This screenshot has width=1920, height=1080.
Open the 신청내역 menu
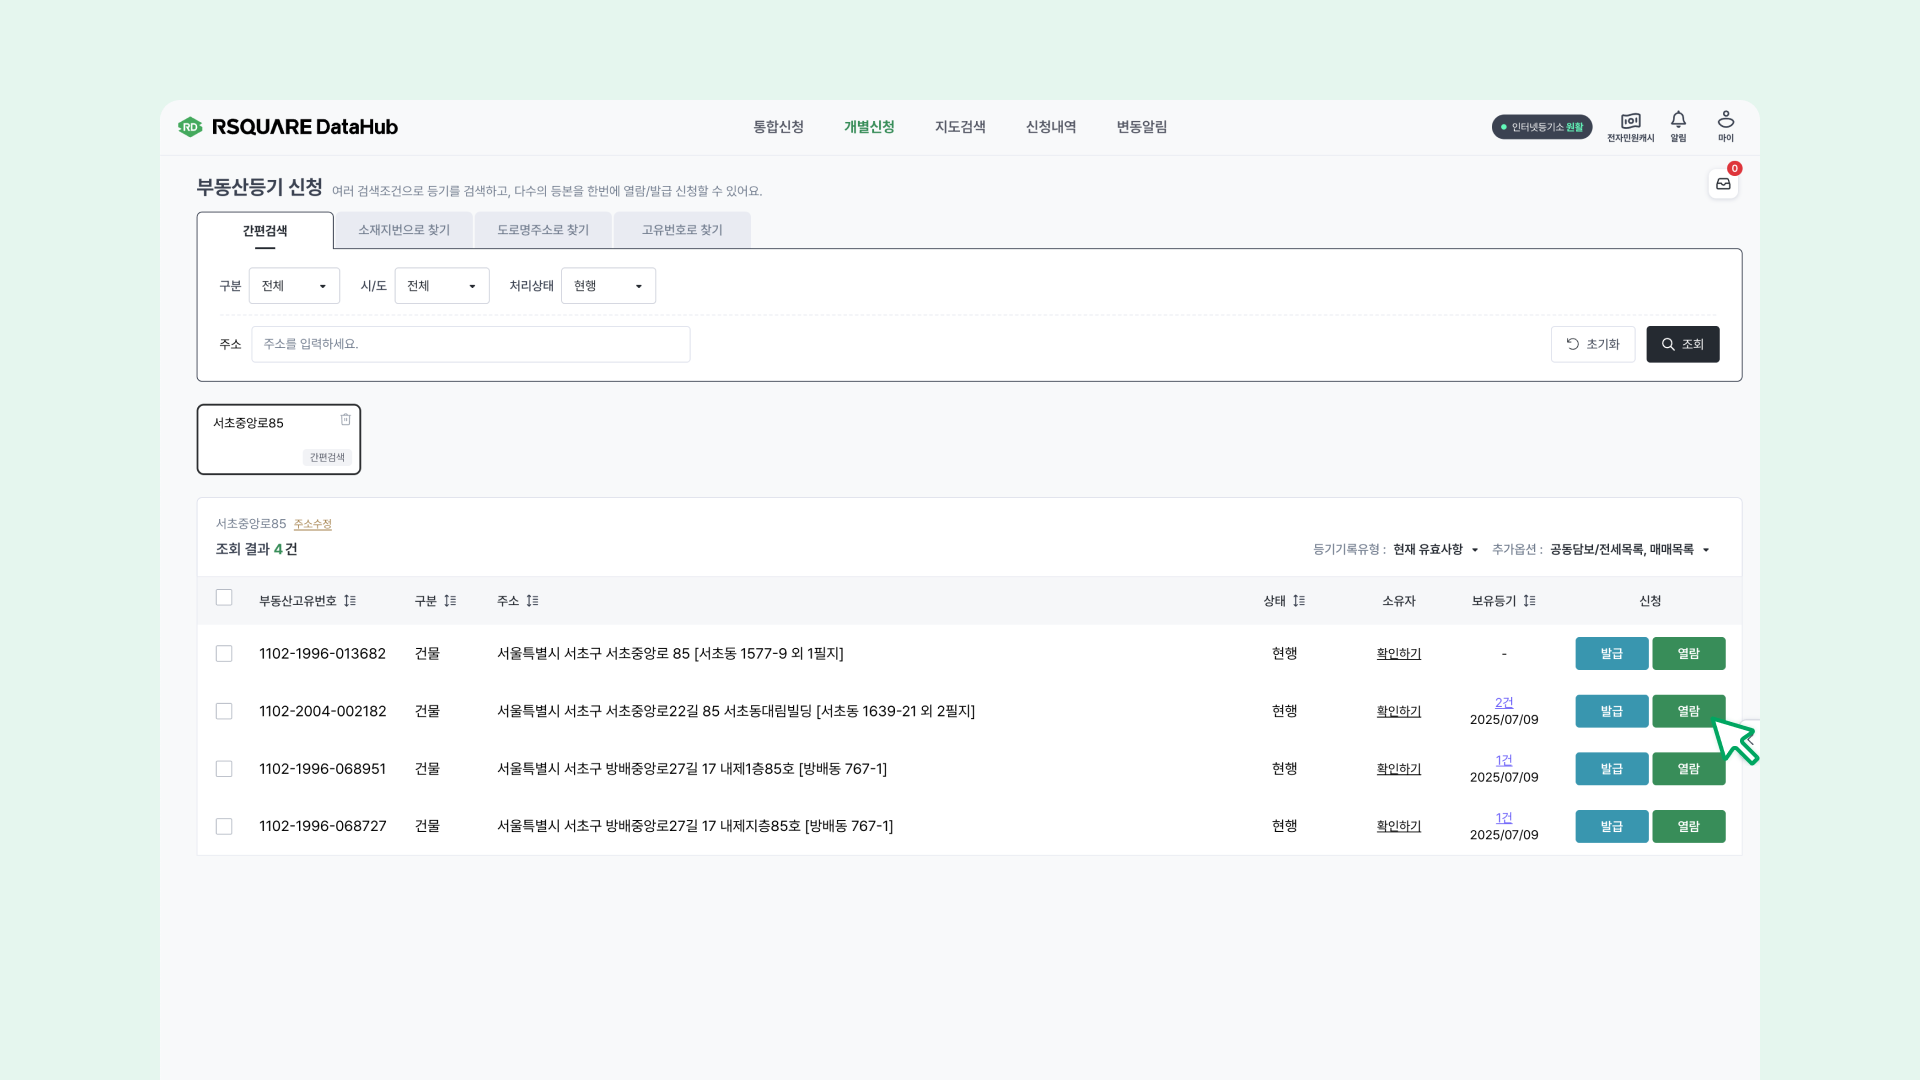point(1050,127)
